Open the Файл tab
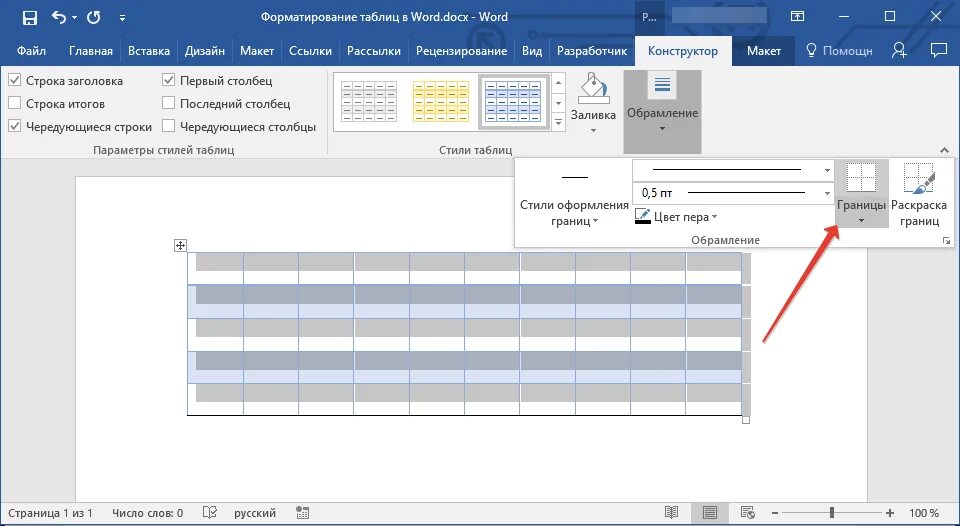The height and width of the screenshot is (526, 960). (31, 51)
